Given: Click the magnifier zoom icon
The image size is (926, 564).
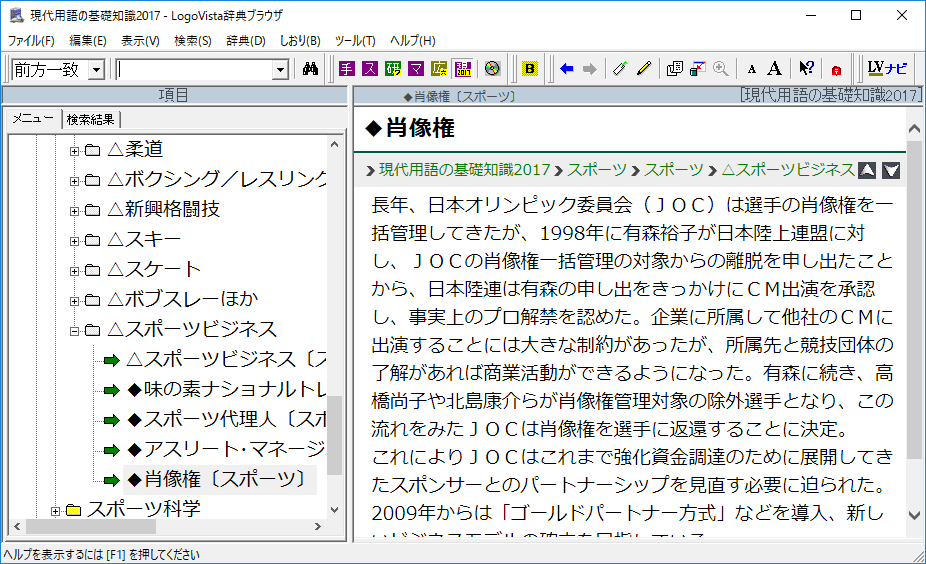Looking at the screenshot, I should (x=720, y=69).
